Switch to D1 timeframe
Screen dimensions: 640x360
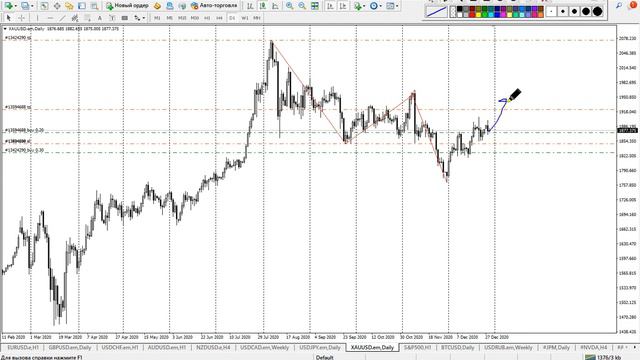[232, 18]
